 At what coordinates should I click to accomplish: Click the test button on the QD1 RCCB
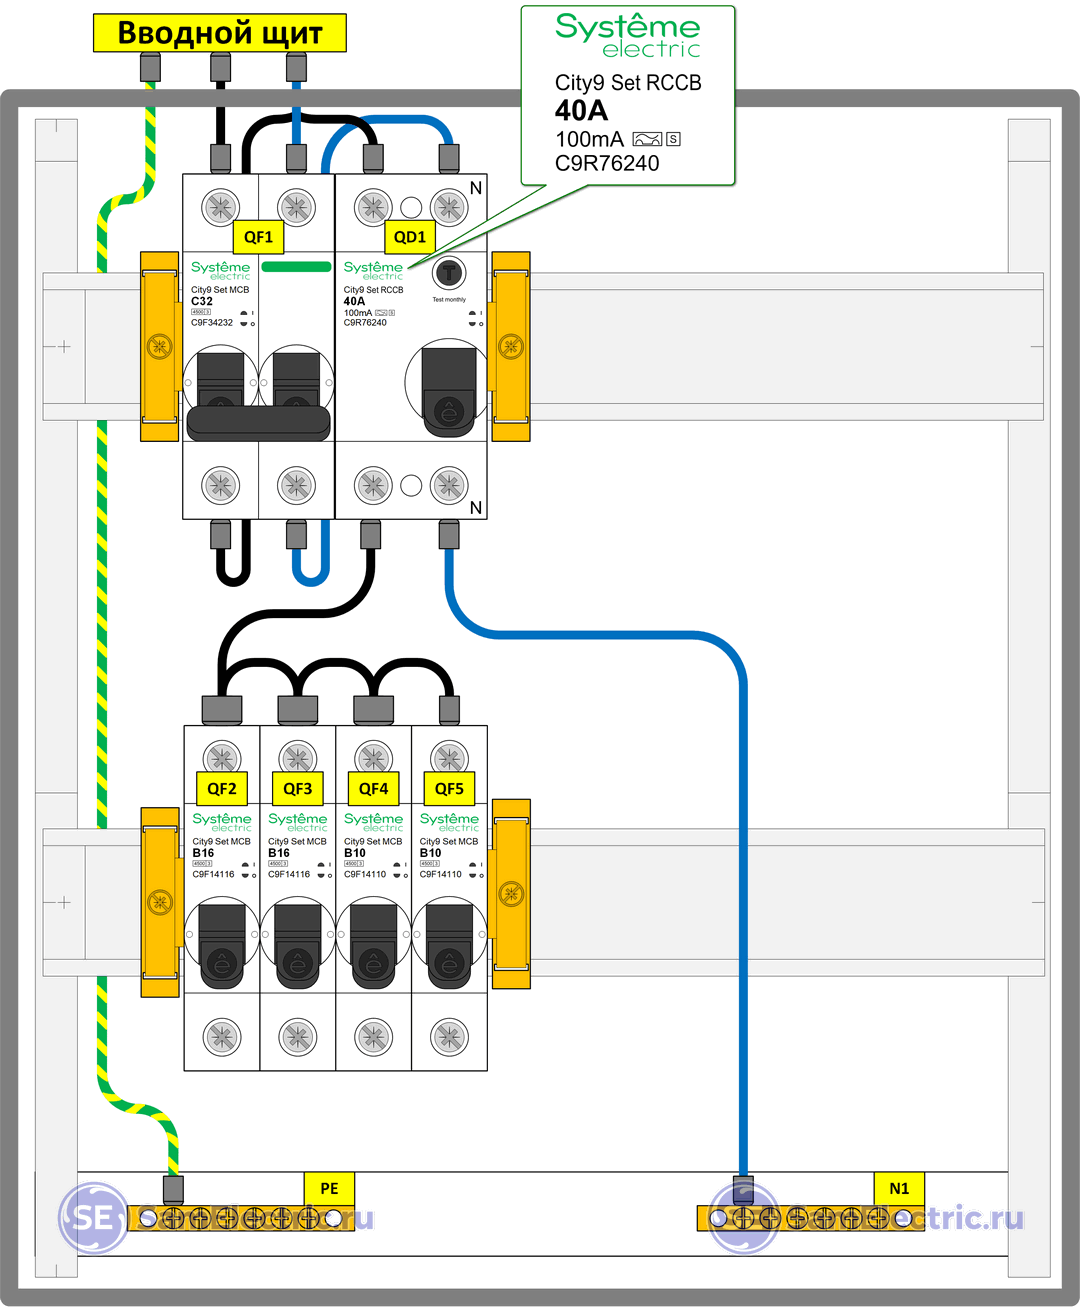point(449,272)
